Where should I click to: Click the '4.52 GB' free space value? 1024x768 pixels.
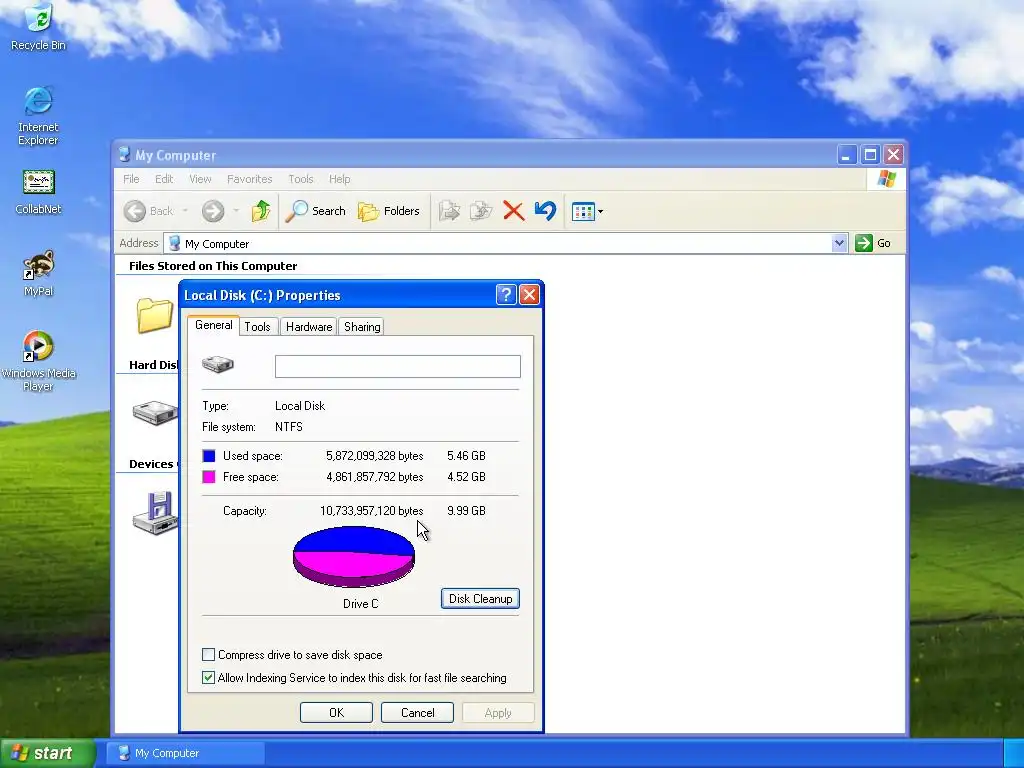coord(466,477)
